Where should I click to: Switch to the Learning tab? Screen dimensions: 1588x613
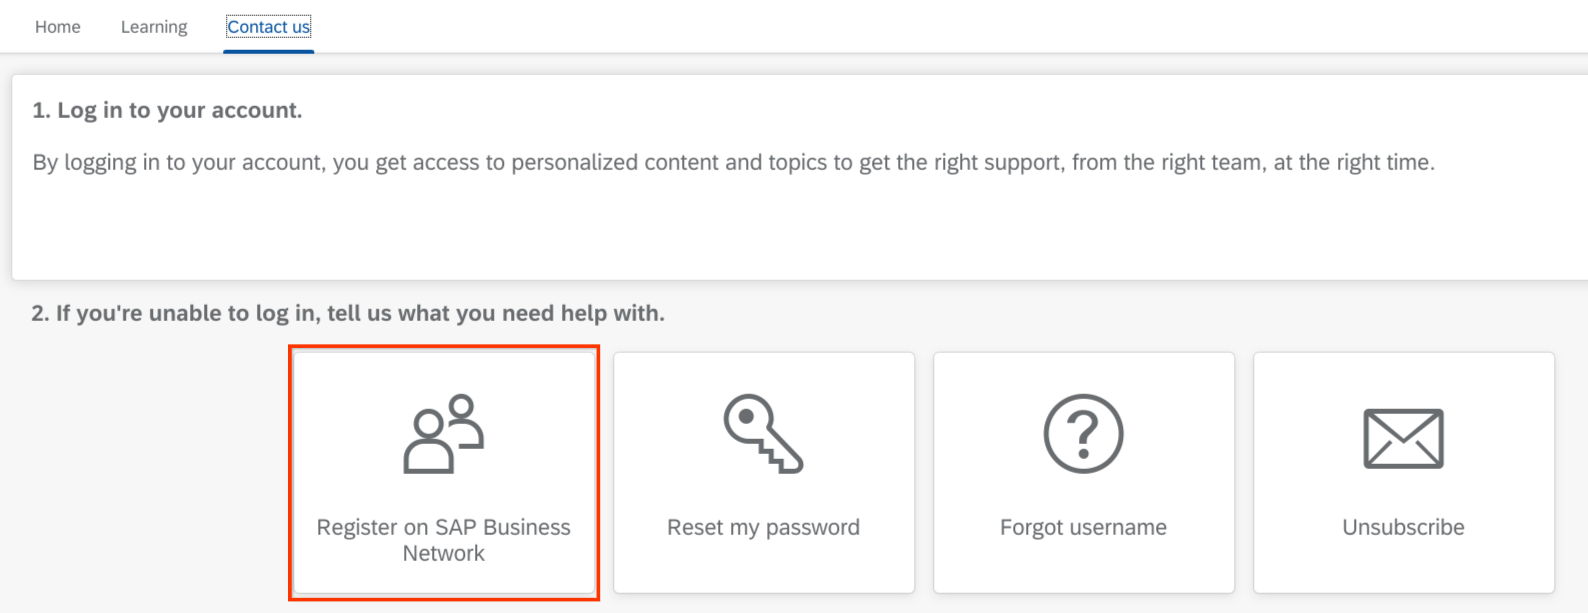pyautogui.click(x=153, y=27)
